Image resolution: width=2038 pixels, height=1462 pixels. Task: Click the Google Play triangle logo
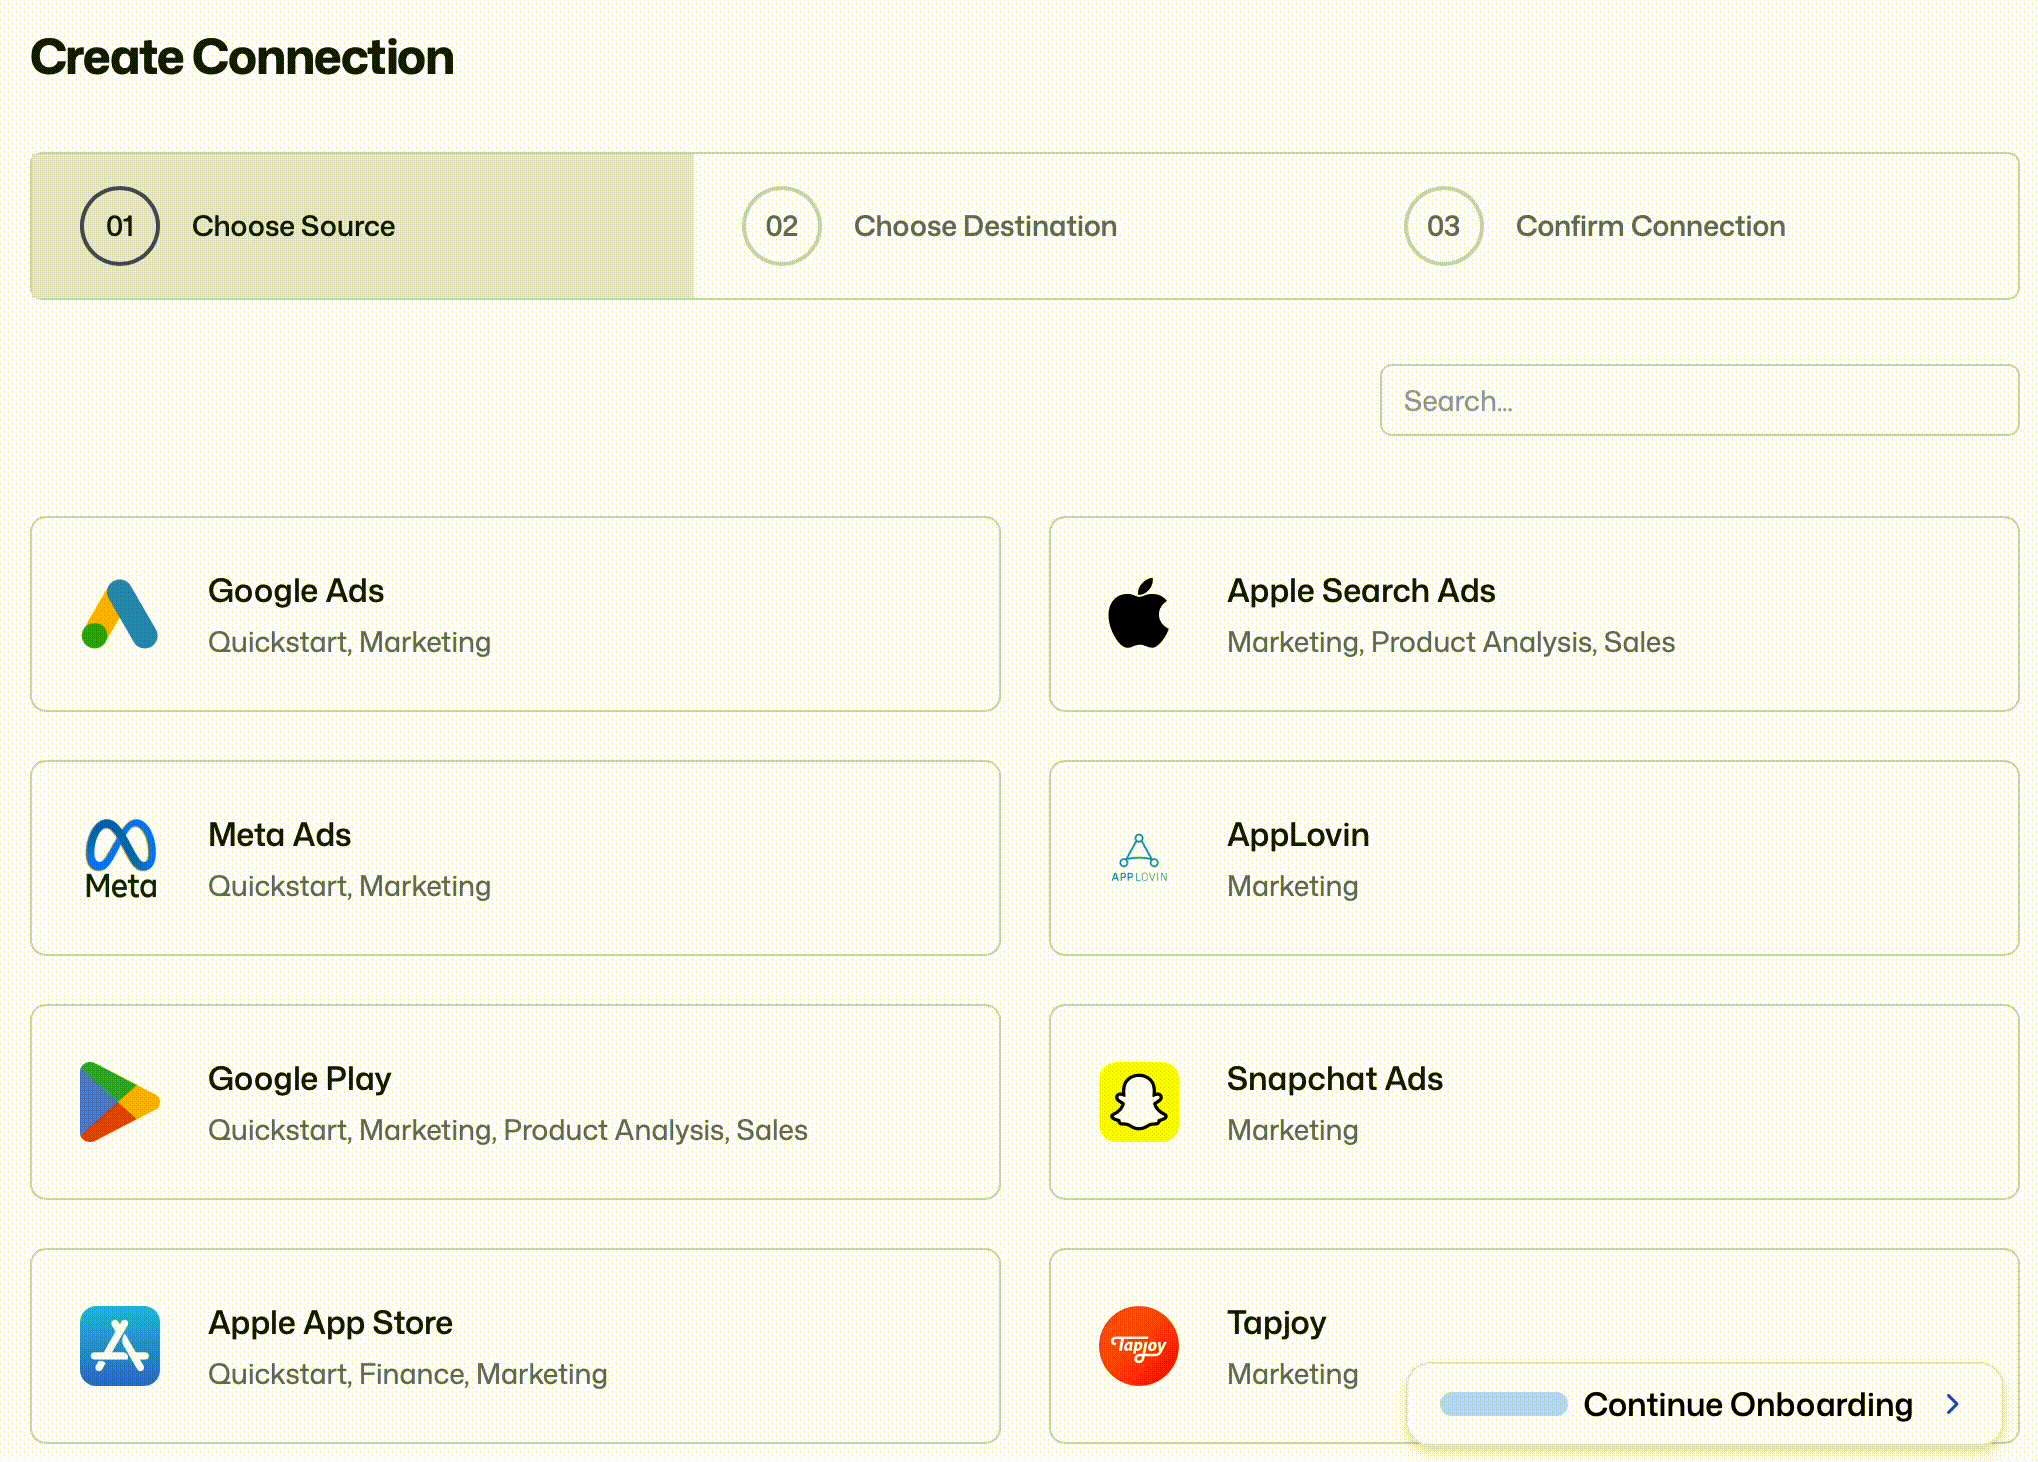pos(120,1102)
